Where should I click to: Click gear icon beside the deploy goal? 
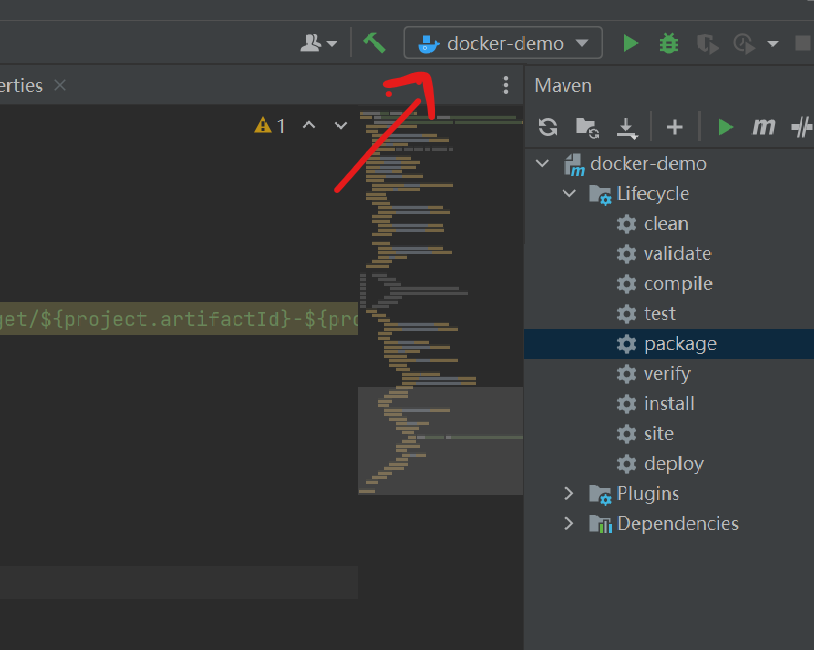pos(626,464)
